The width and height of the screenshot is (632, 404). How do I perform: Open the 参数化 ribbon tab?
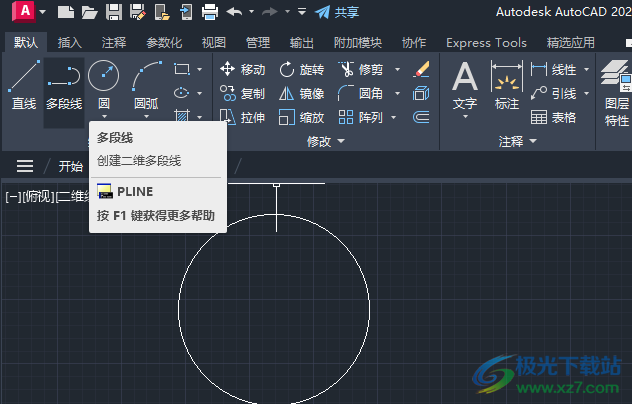tap(164, 42)
